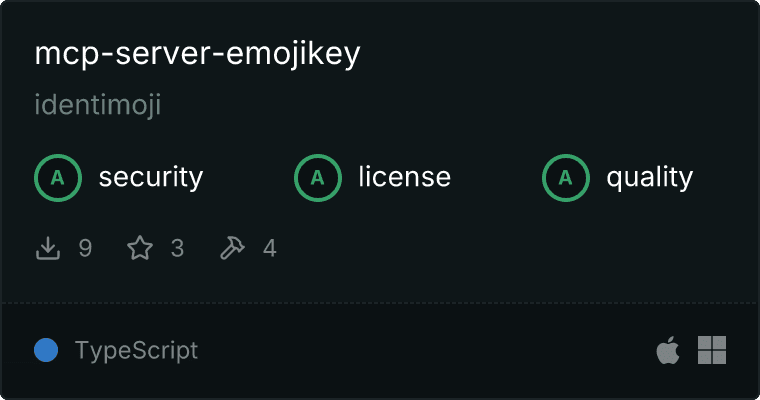Open the mcp-server-emojikey title
This screenshot has height=400, width=760.
197,54
